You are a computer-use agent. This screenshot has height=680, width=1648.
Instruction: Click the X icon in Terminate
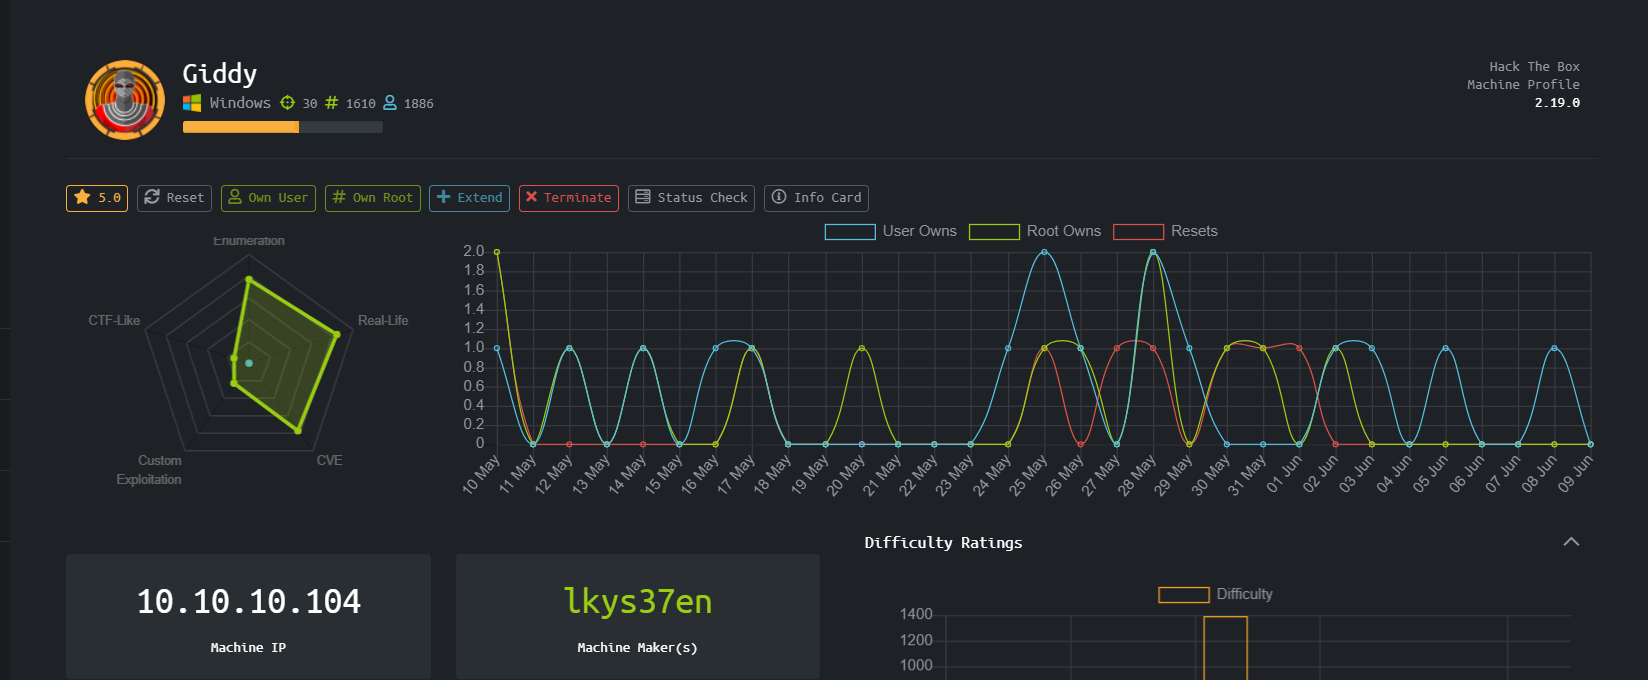(x=531, y=197)
